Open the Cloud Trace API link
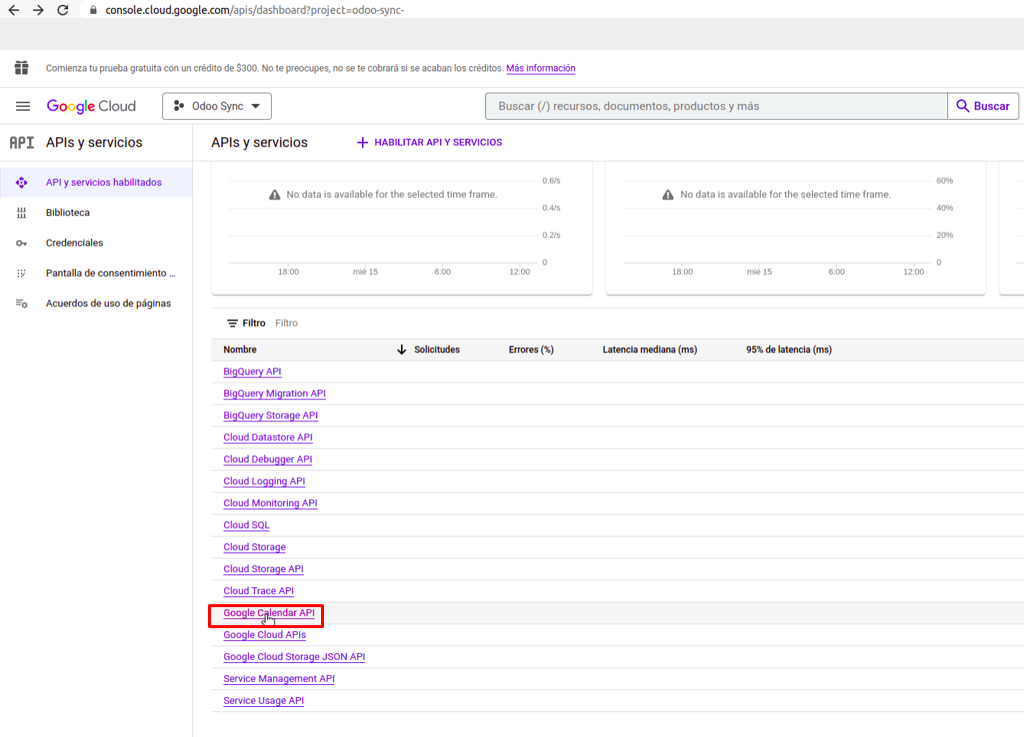The width and height of the screenshot is (1024, 737). click(x=259, y=591)
